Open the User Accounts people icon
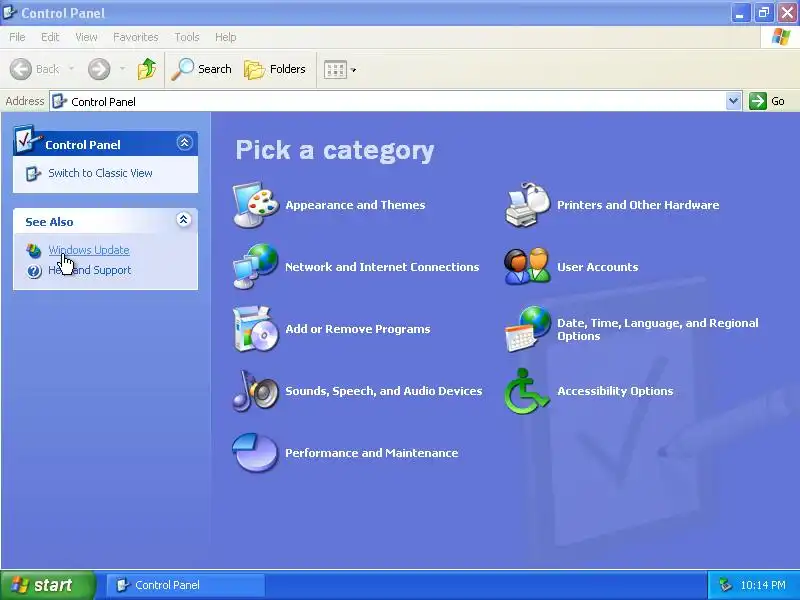The width and height of the screenshot is (800, 600). (x=528, y=266)
